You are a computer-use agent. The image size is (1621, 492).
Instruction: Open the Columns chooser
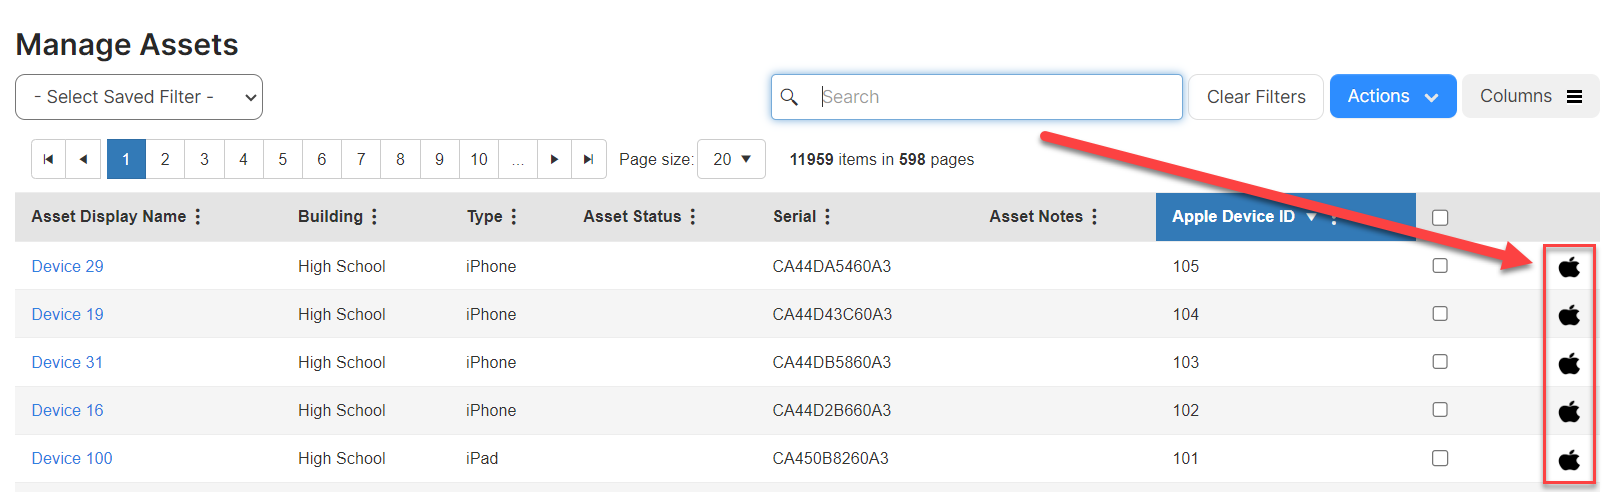(1530, 97)
